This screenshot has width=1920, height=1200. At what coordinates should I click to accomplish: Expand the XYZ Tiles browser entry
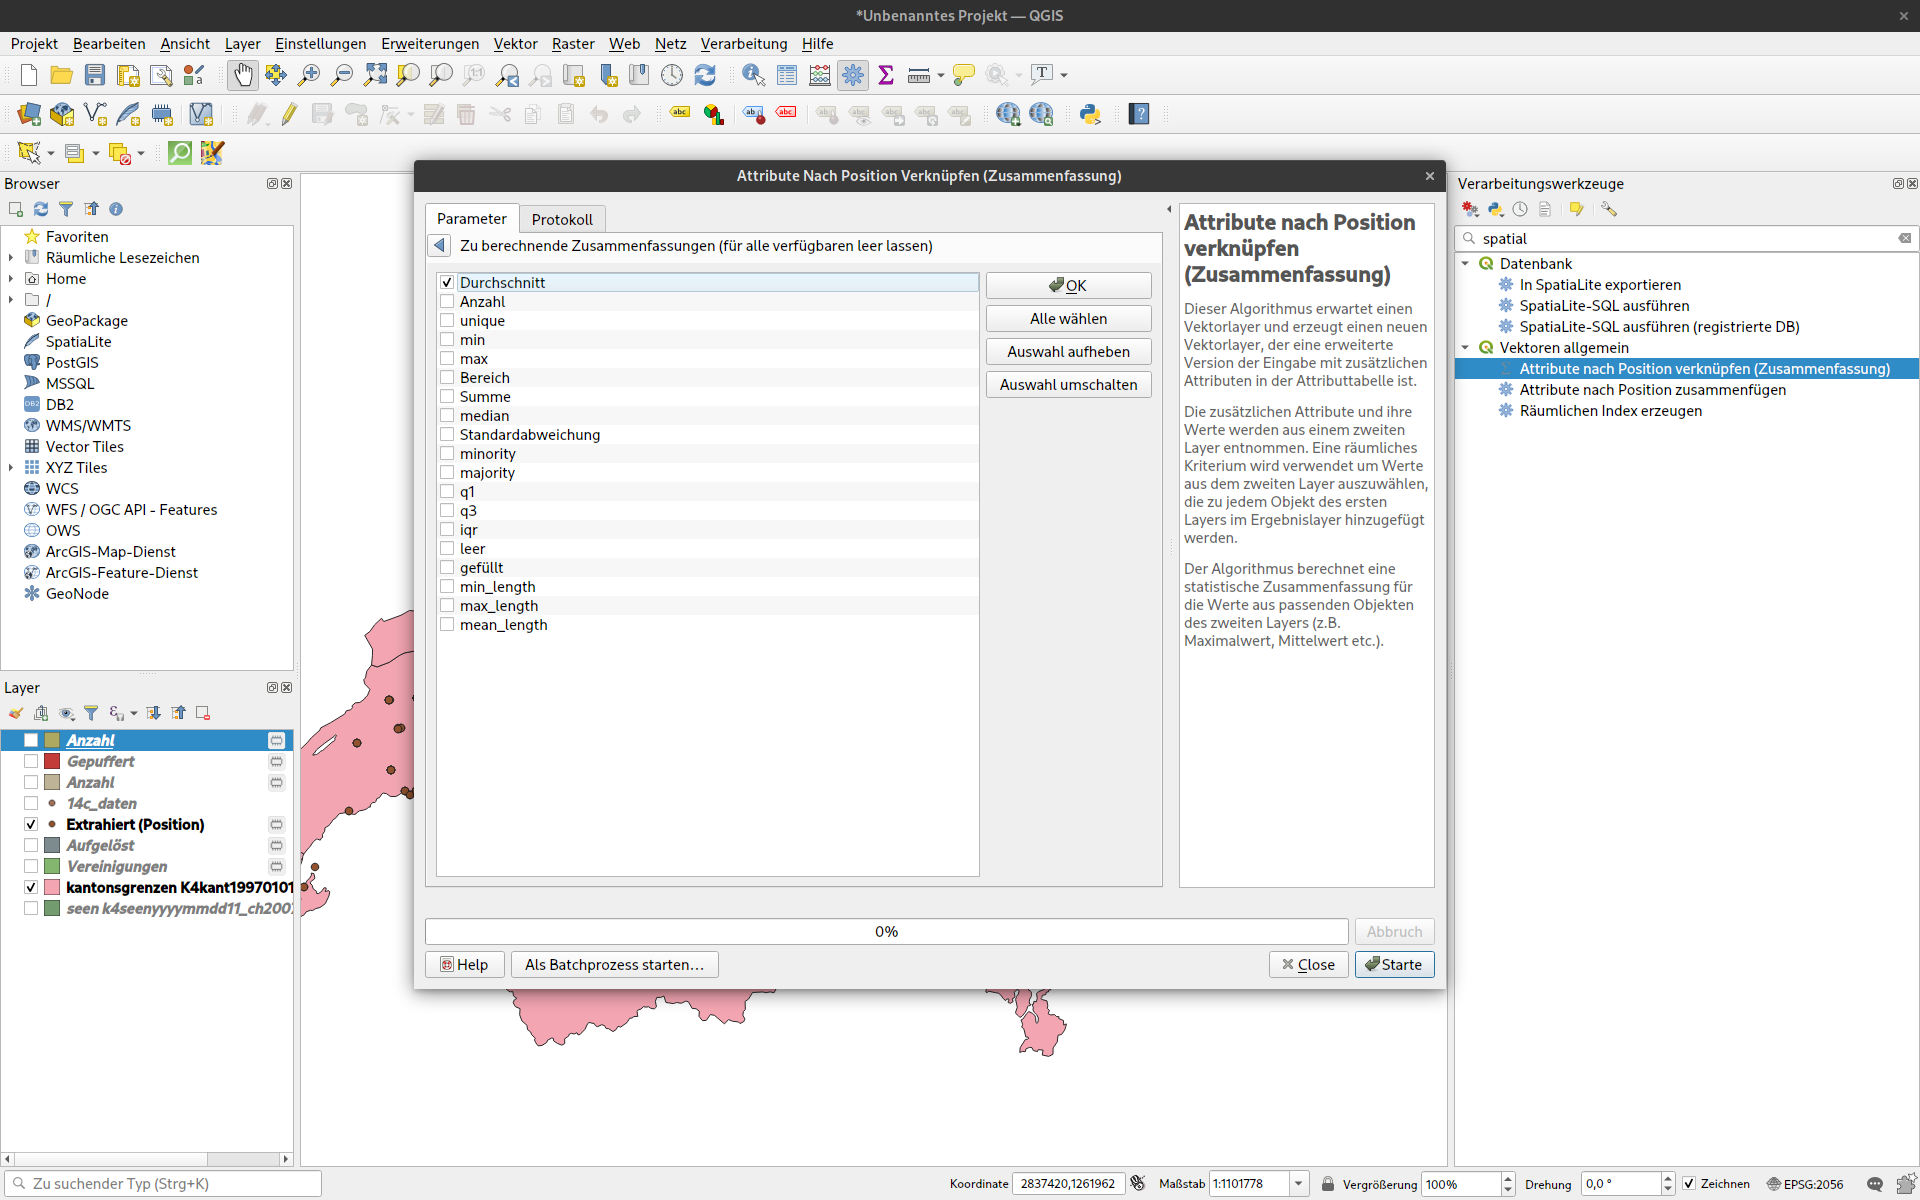coord(11,468)
